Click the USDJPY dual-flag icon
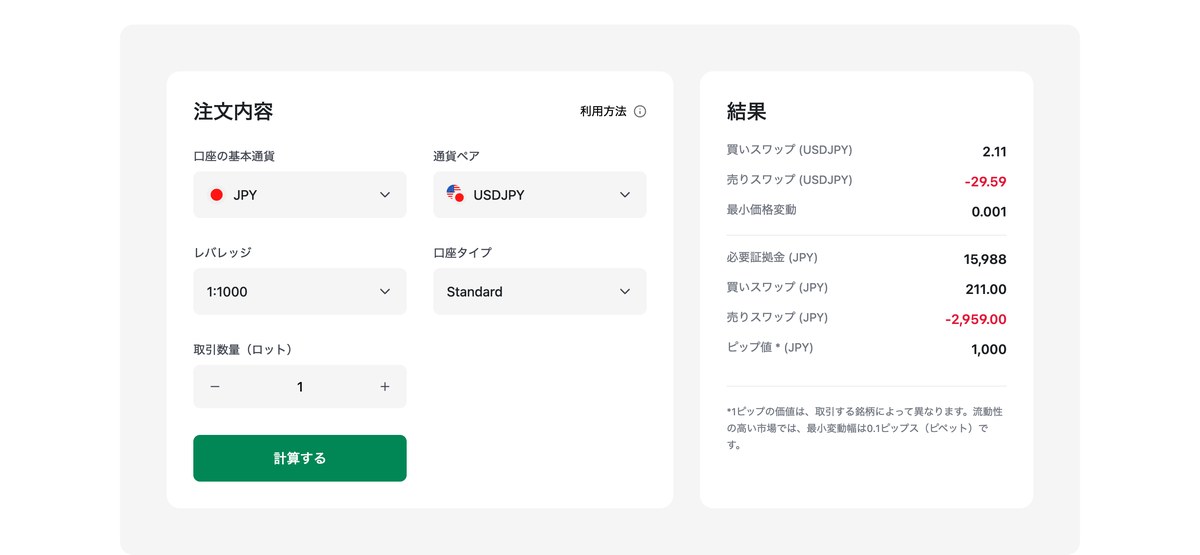This screenshot has height=555, width=1200. click(455, 193)
